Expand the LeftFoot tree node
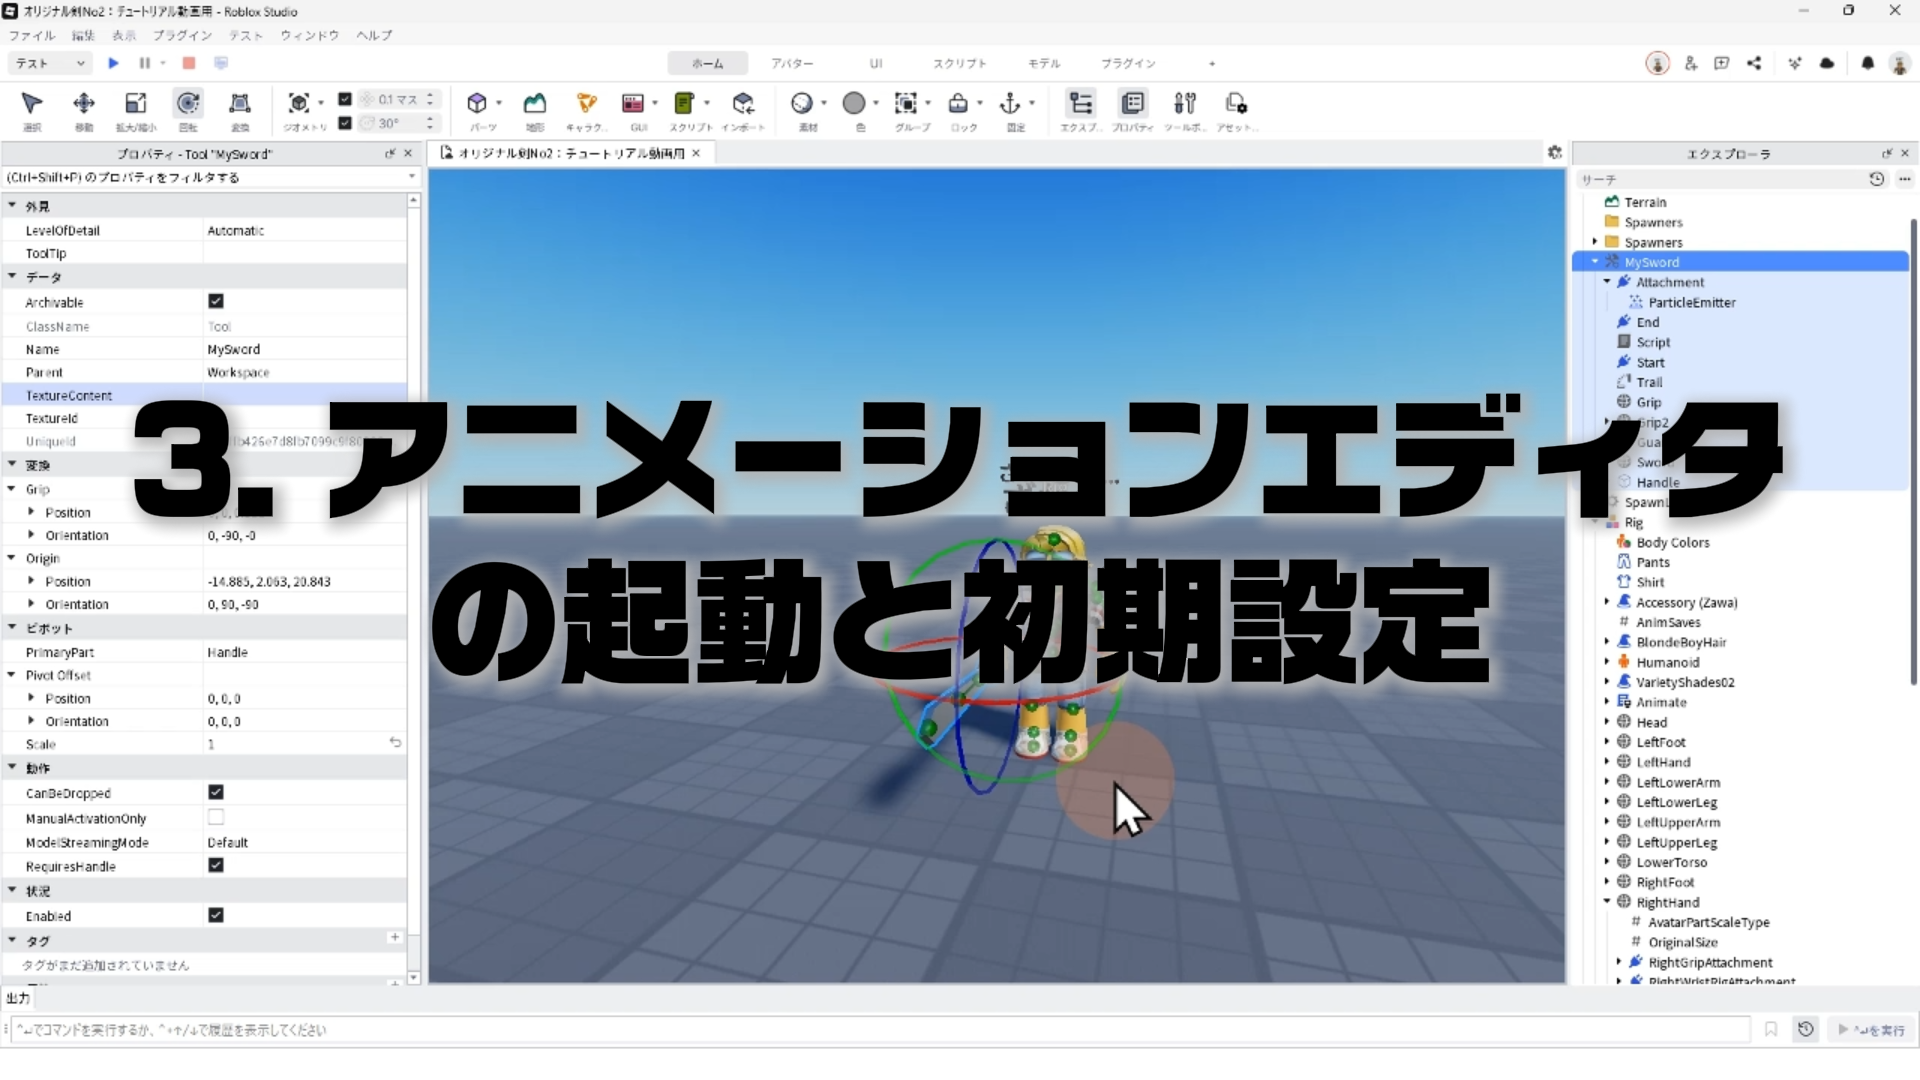This screenshot has width=1920, height=1080. coord(1607,742)
